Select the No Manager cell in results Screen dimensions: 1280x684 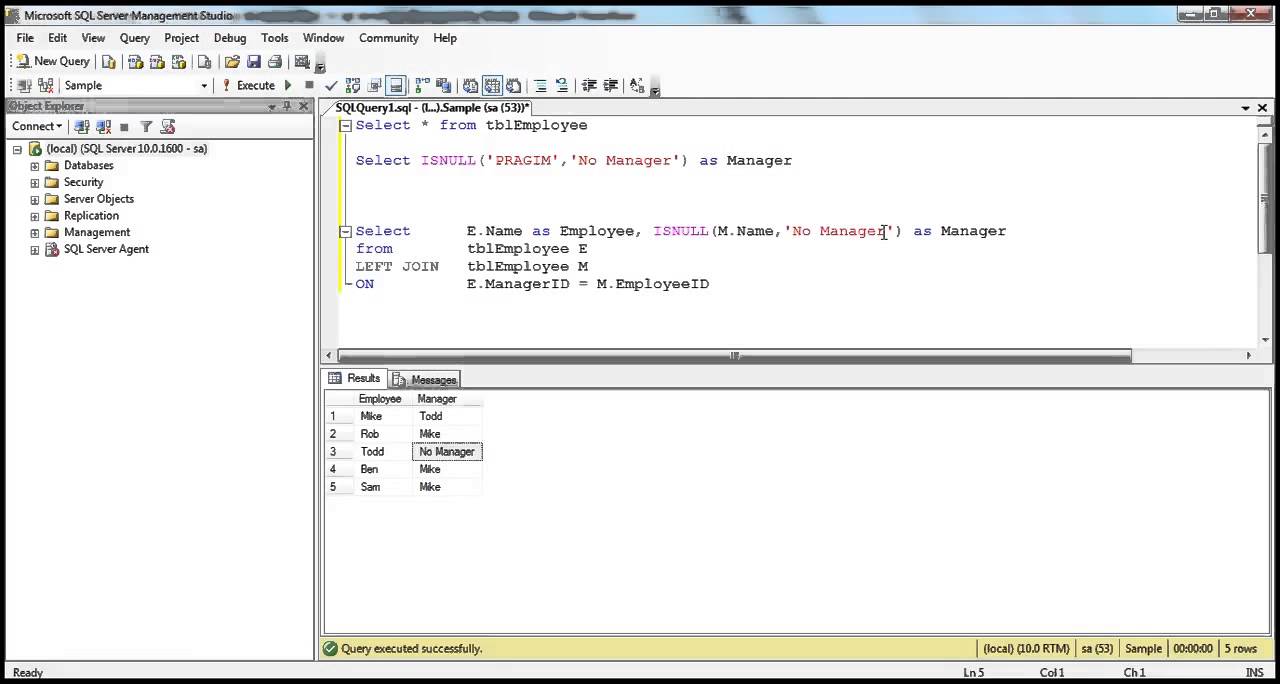(x=447, y=452)
